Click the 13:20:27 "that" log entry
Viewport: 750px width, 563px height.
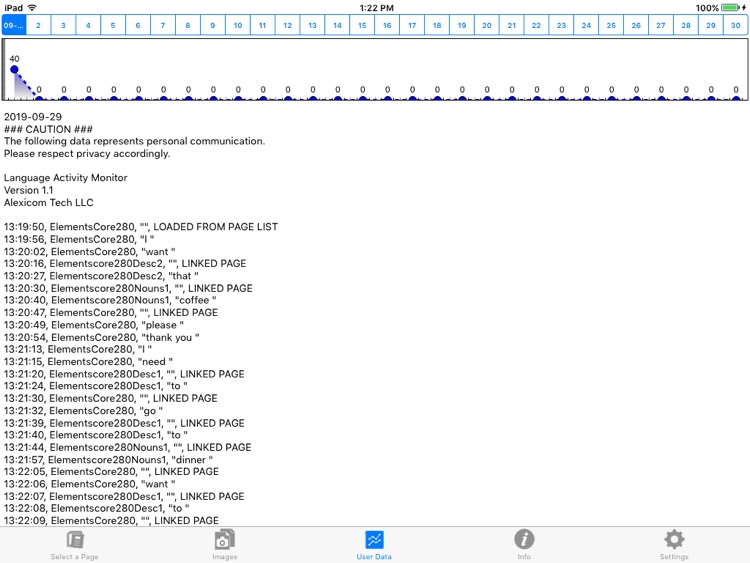point(101,276)
